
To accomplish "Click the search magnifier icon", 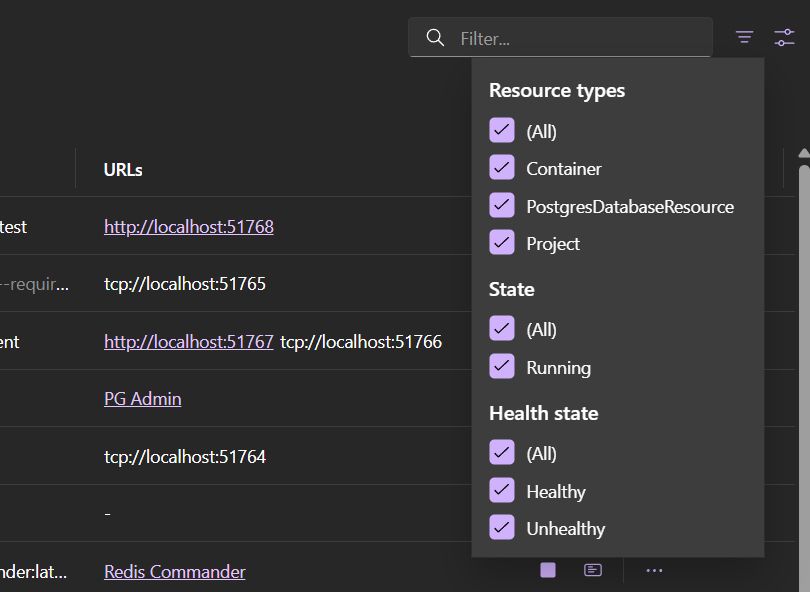I will tap(435, 38).
